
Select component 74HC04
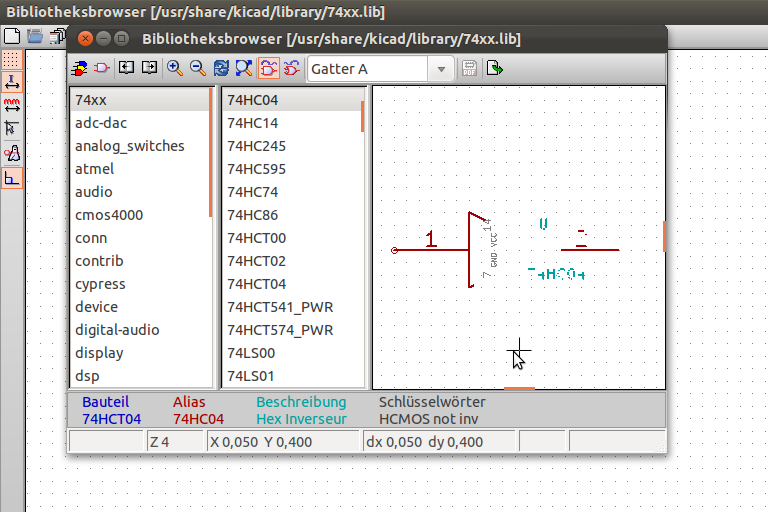tap(292, 100)
